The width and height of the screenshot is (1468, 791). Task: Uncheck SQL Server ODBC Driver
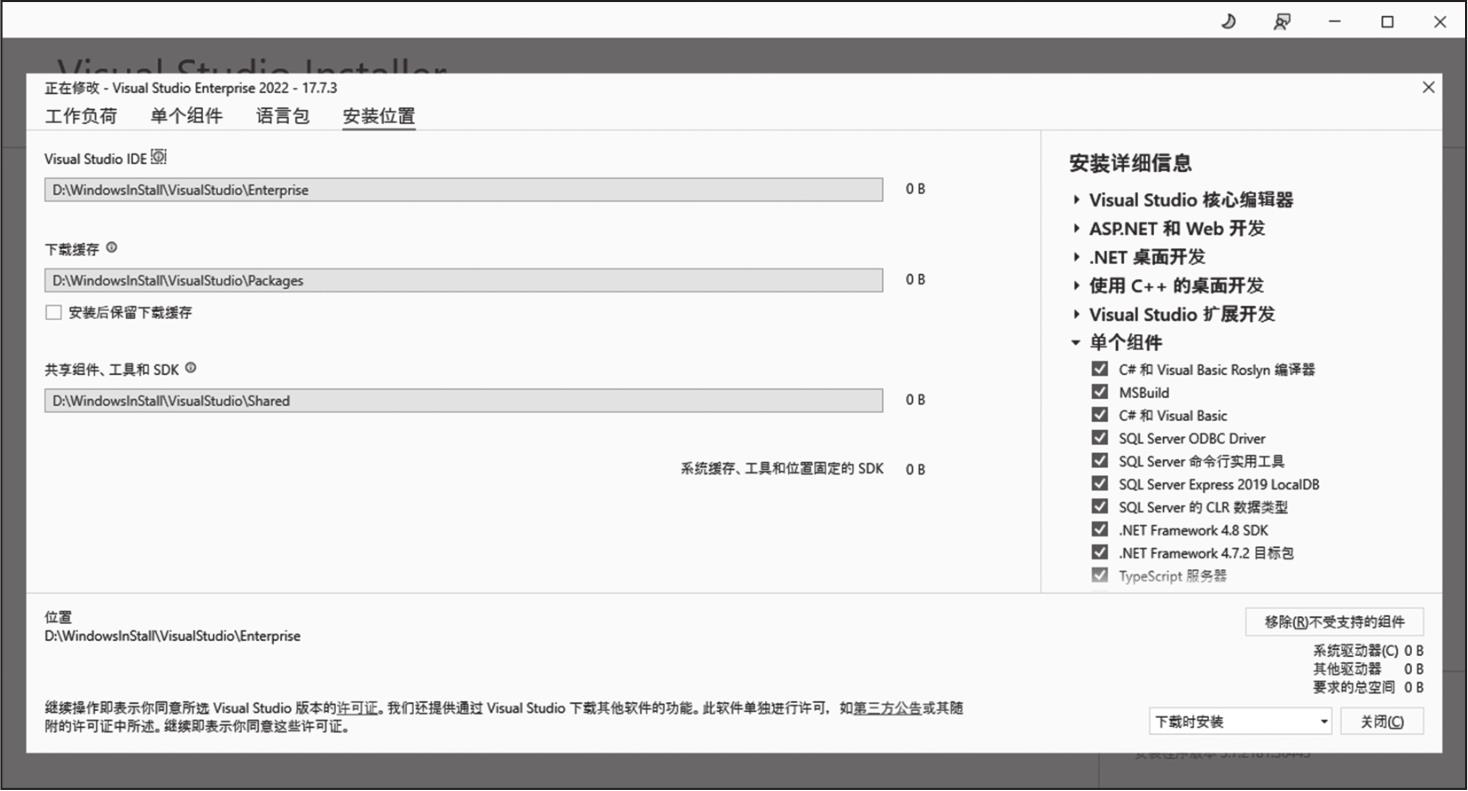pyautogui.click(x=1100, y=438)
